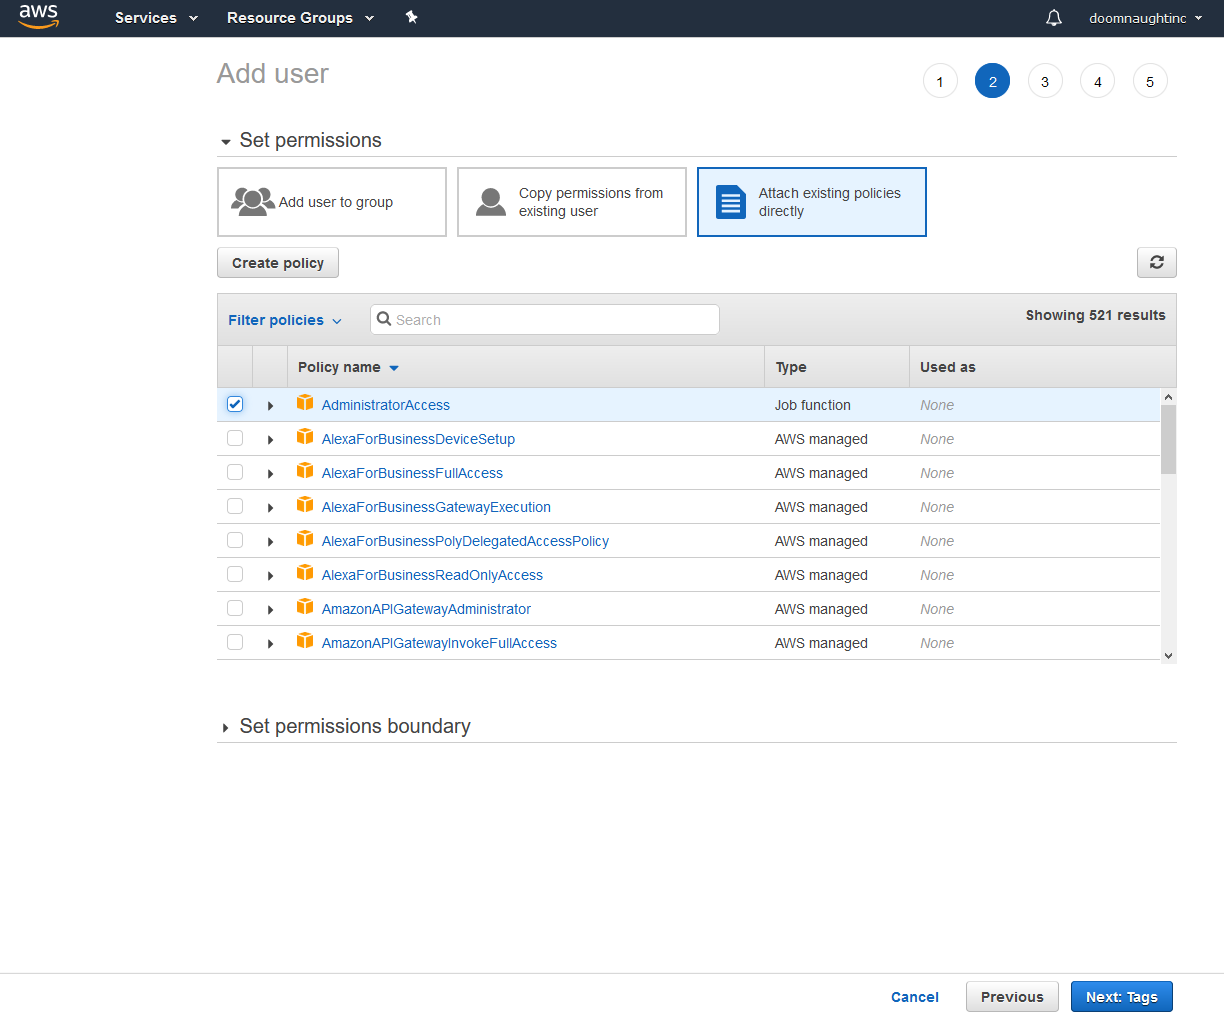Click the document icon in Attach existing policies
Image resolution: width=1224 pixels, height=1018 pixels.
(731, 202)
